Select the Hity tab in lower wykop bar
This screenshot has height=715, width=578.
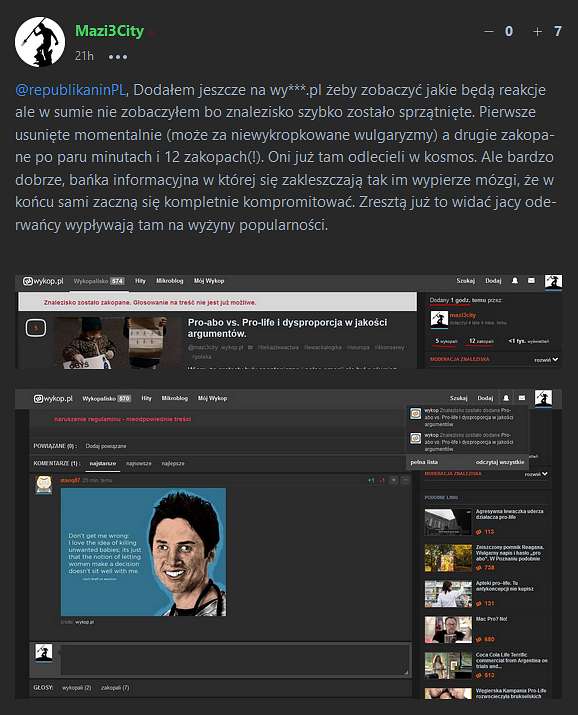(x=146, y=399)
